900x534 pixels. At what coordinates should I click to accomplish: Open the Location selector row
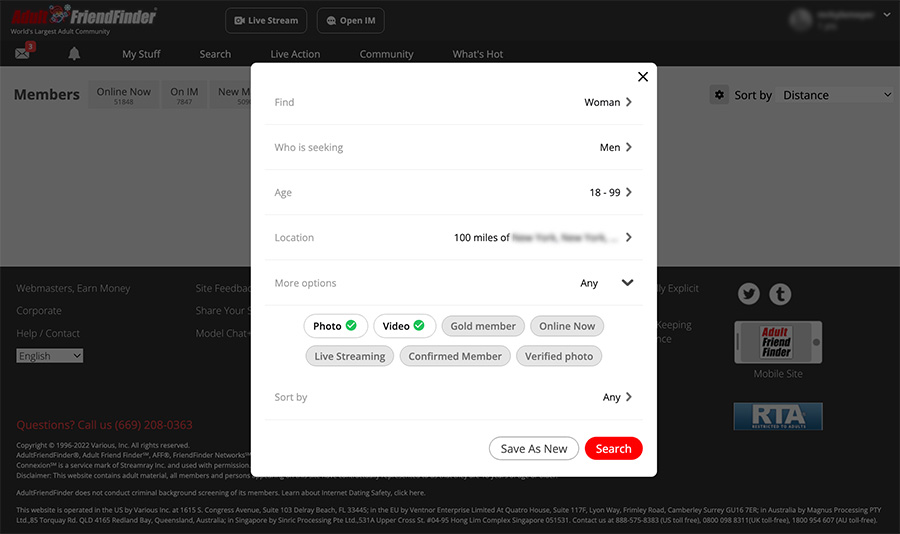click(x=453, y=237)
